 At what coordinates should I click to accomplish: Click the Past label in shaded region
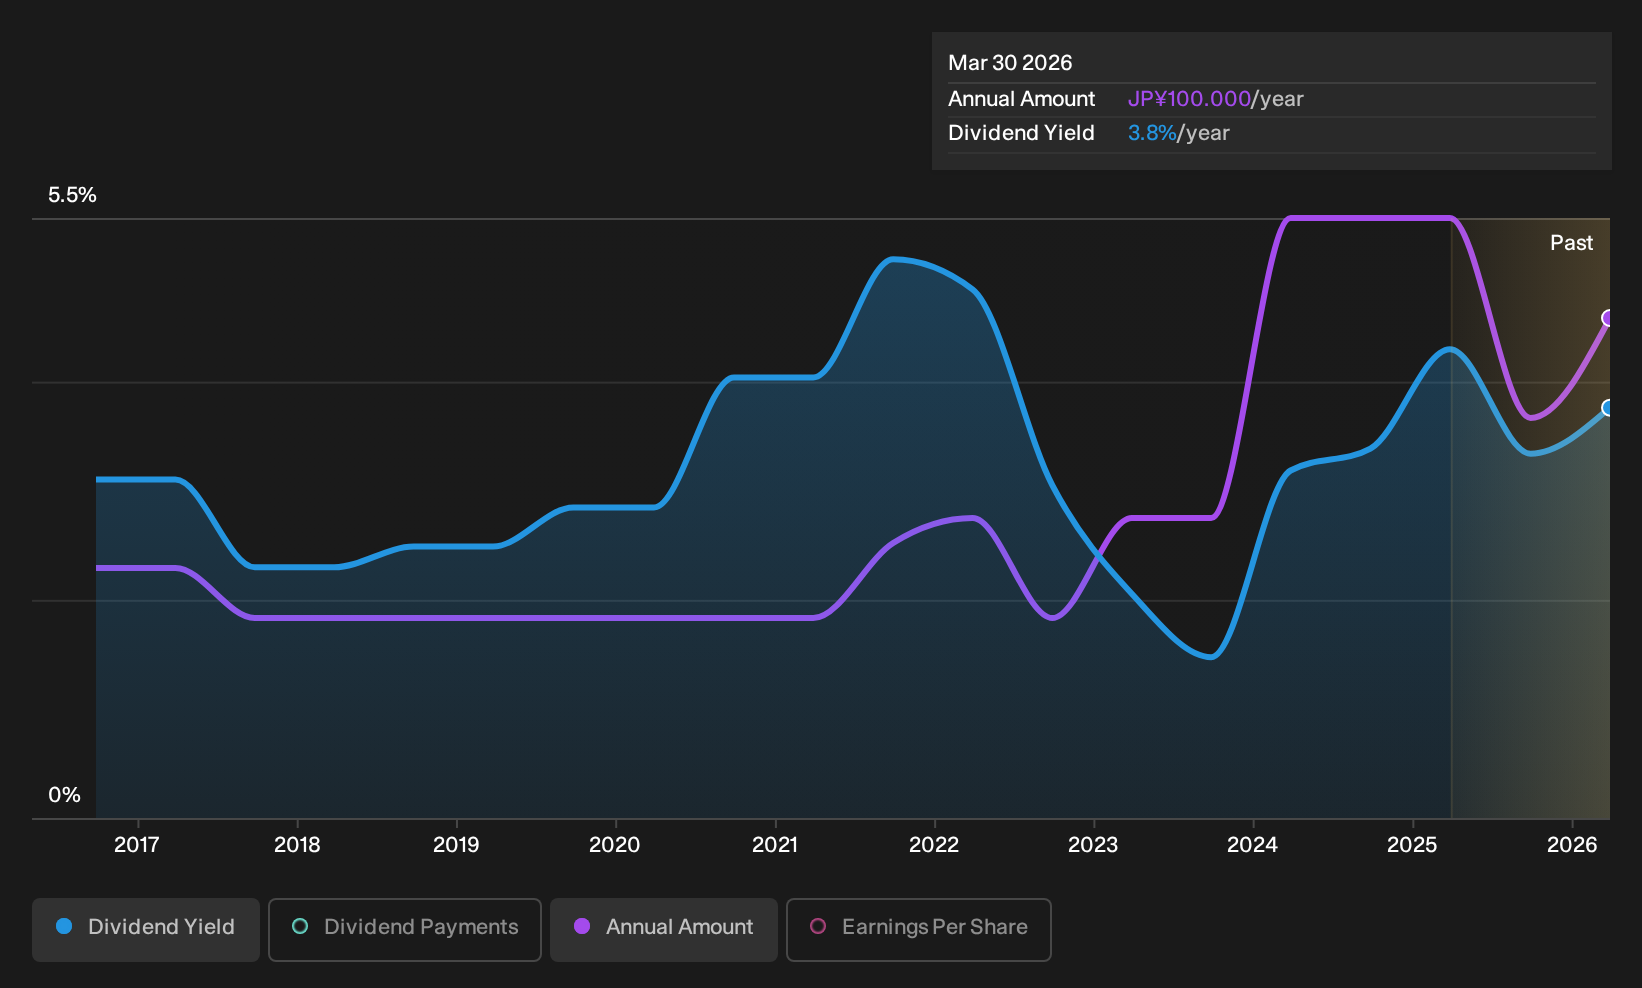[x=1571, y=243]
